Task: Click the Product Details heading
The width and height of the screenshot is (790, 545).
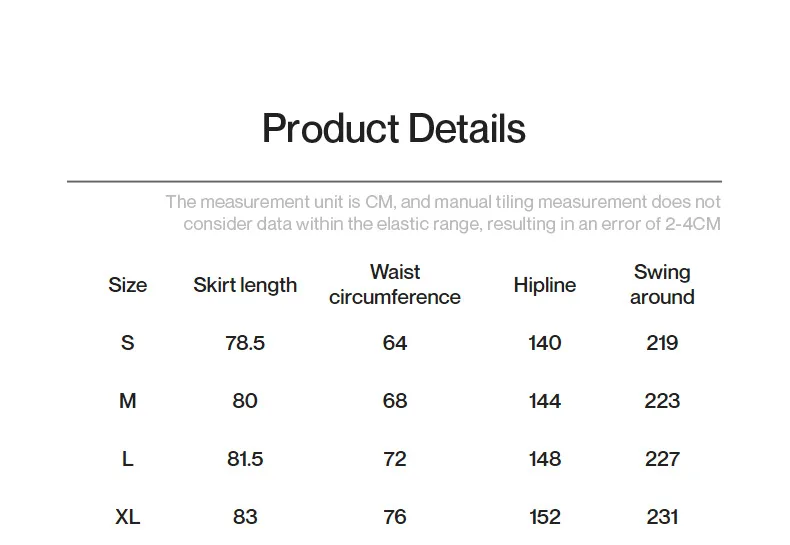Action: point(394,129)
